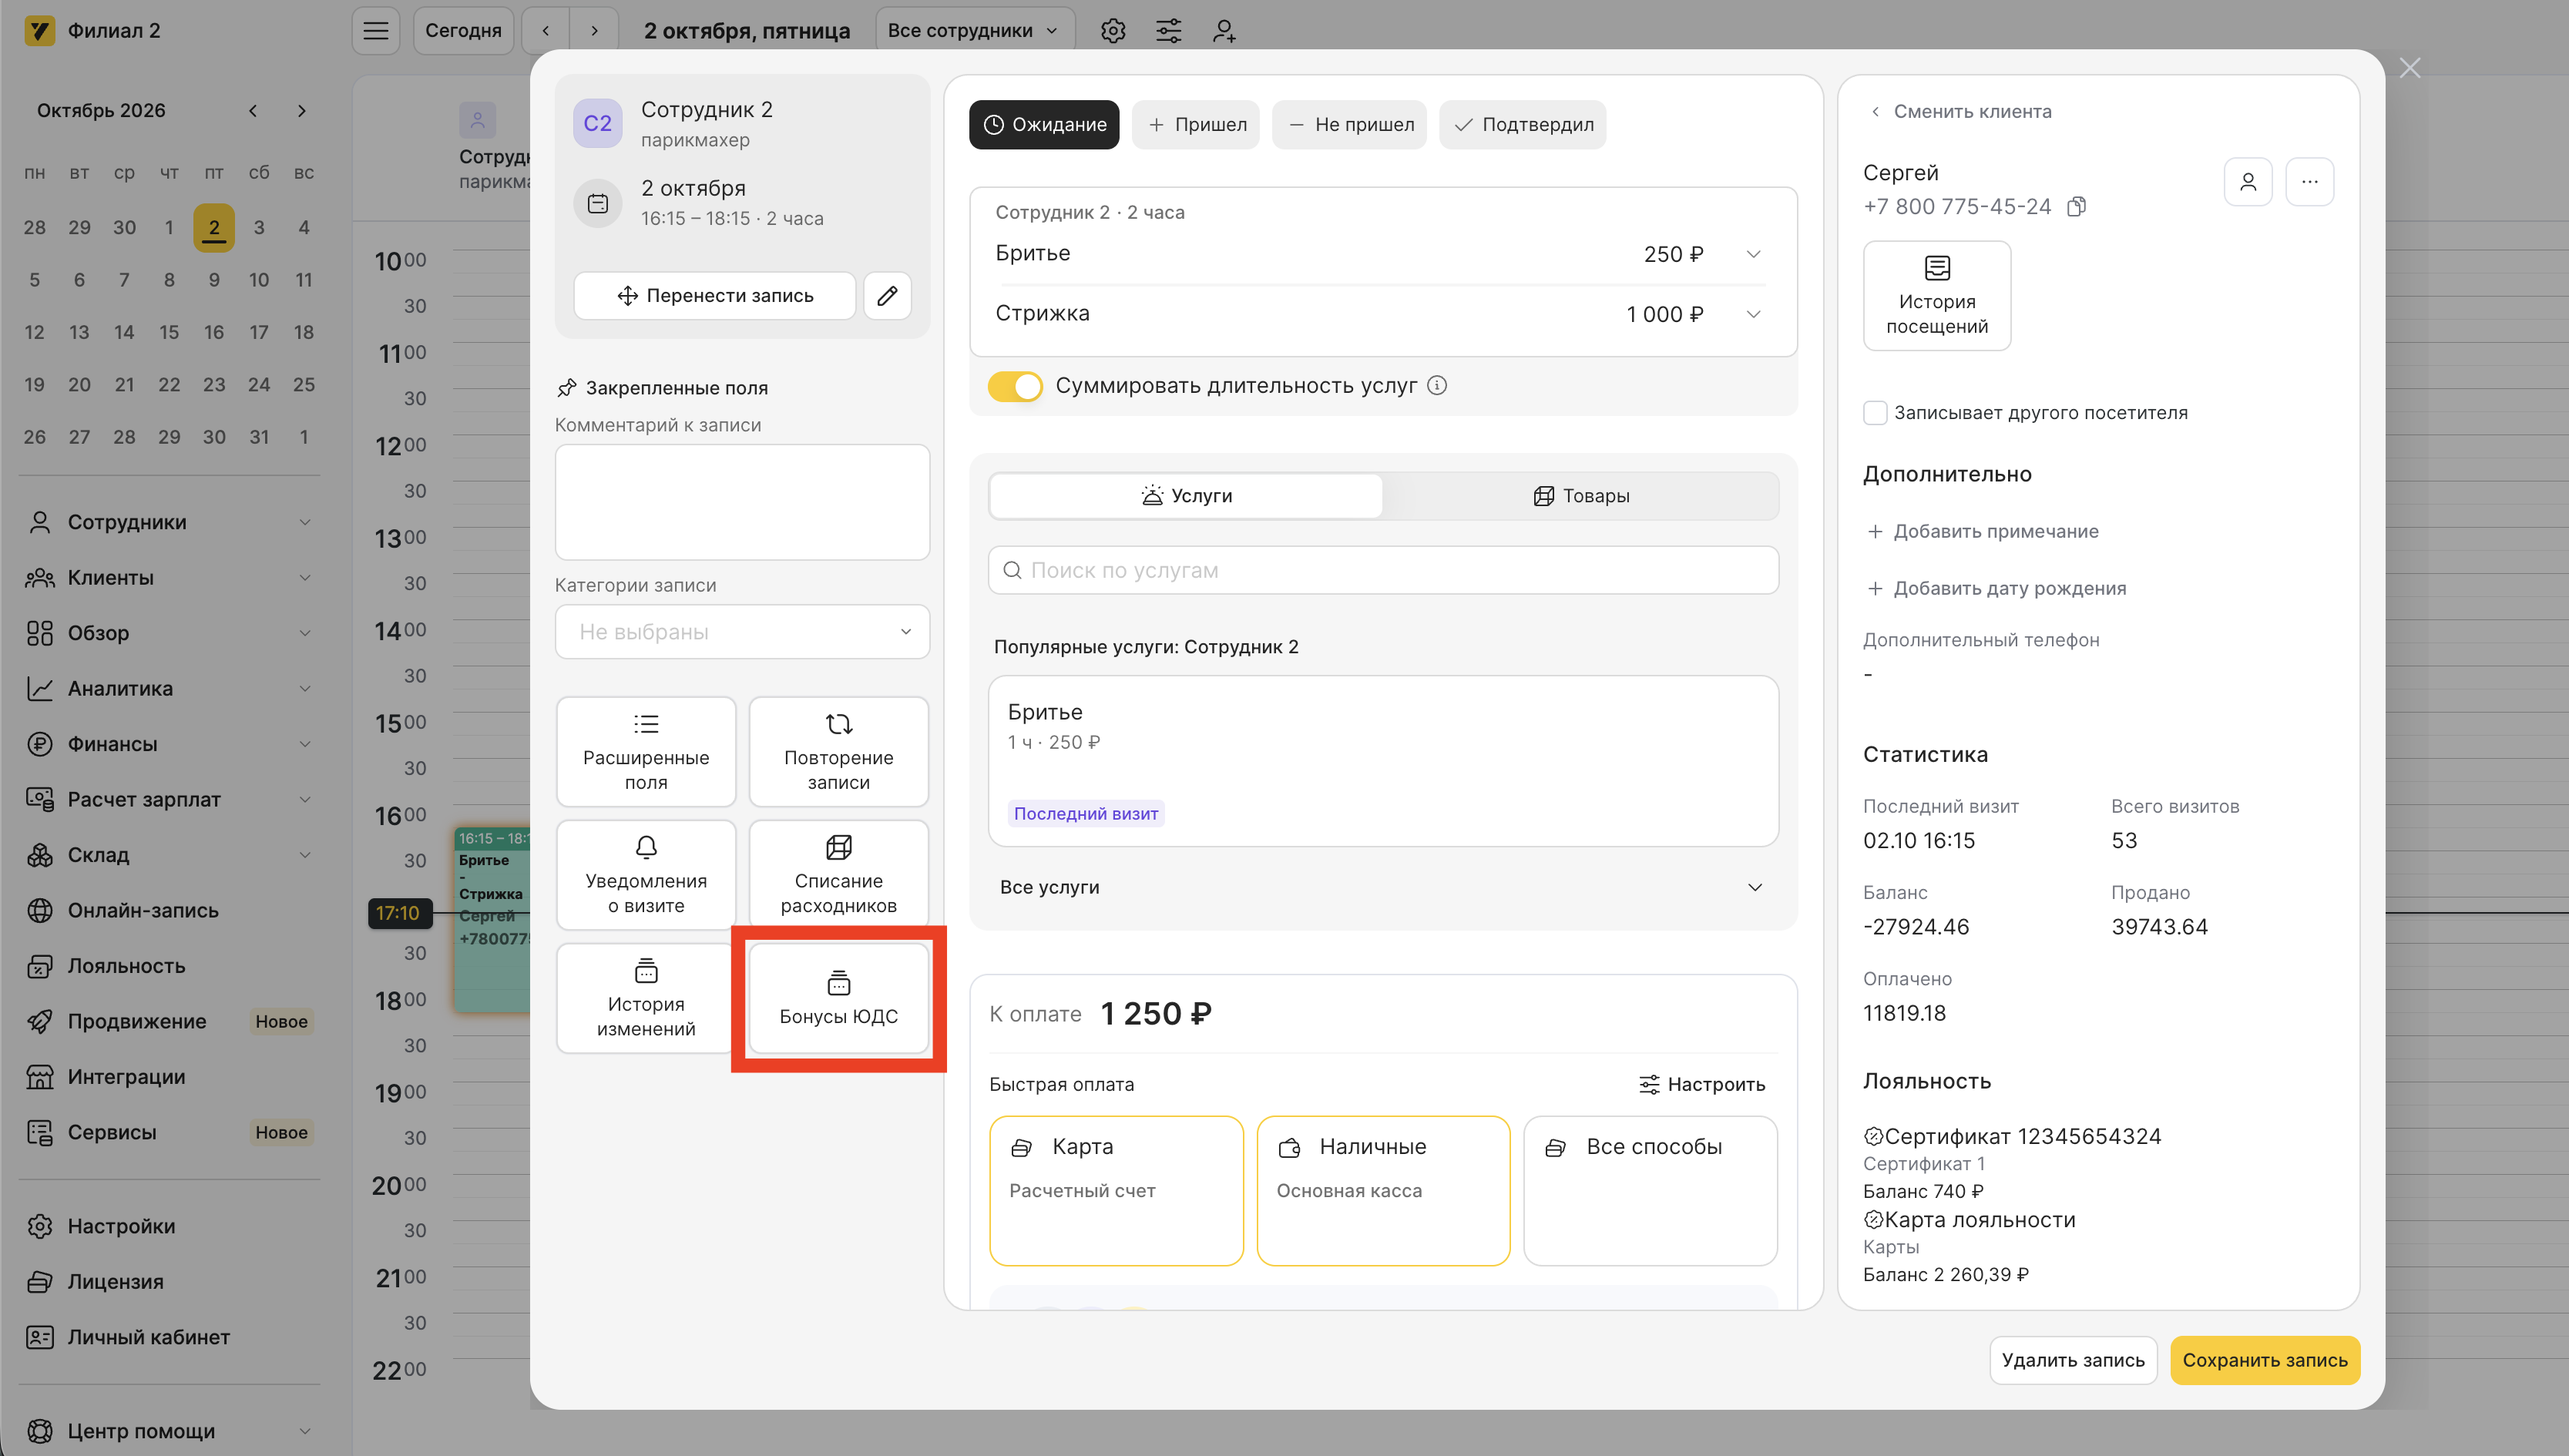2569x1456 pixels.
Task: Set status to Пришел
Action: pyautogui.click(x=1196, y=125)
